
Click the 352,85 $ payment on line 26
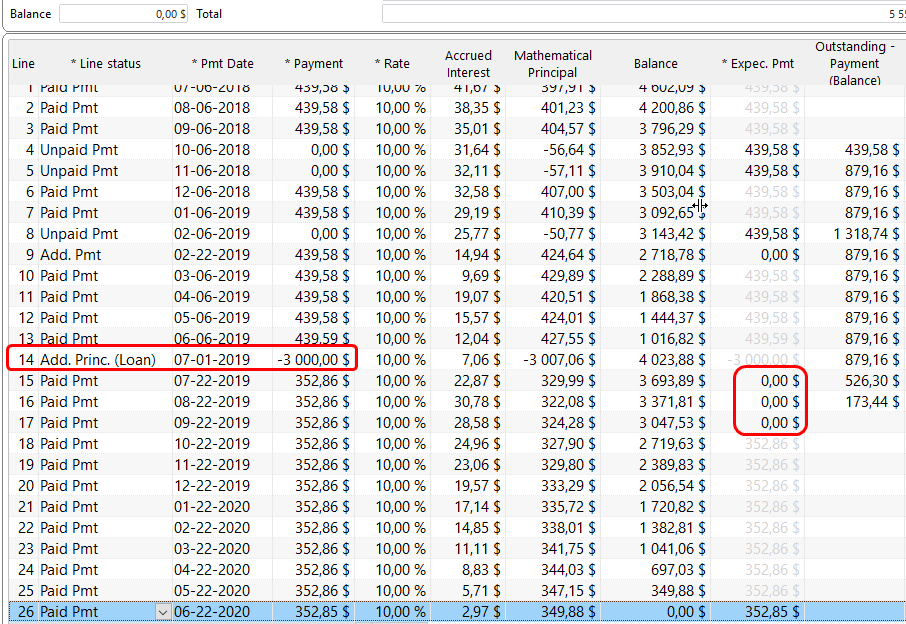coord(322,612)
